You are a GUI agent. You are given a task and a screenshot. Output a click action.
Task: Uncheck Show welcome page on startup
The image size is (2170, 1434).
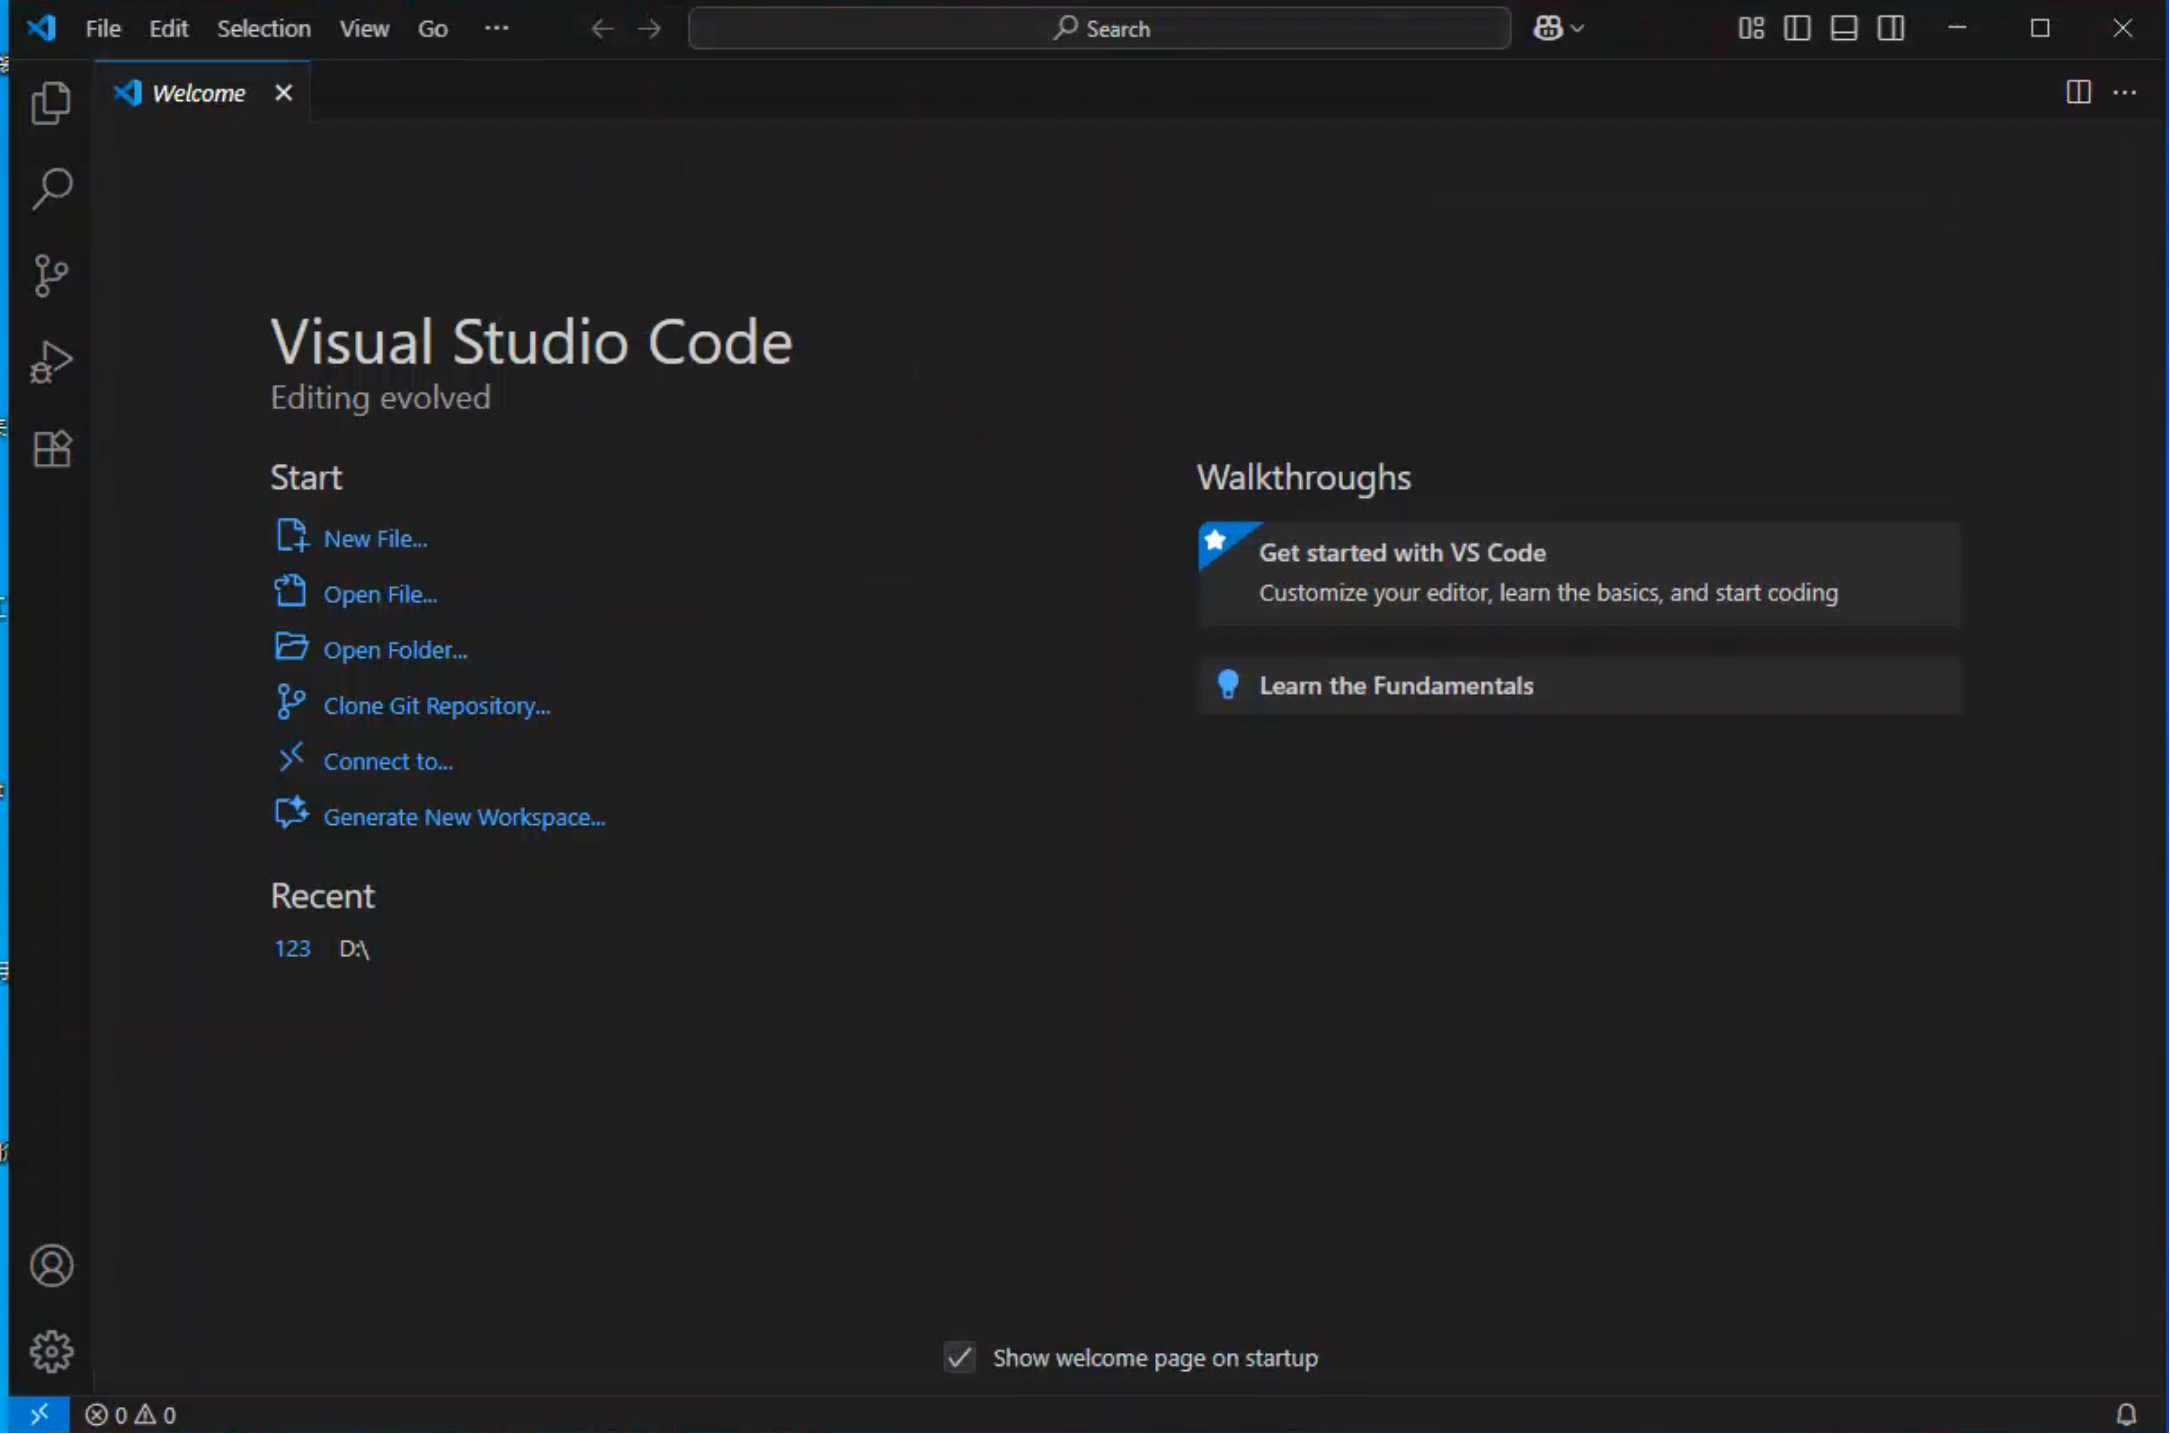tap(960, 1358)
